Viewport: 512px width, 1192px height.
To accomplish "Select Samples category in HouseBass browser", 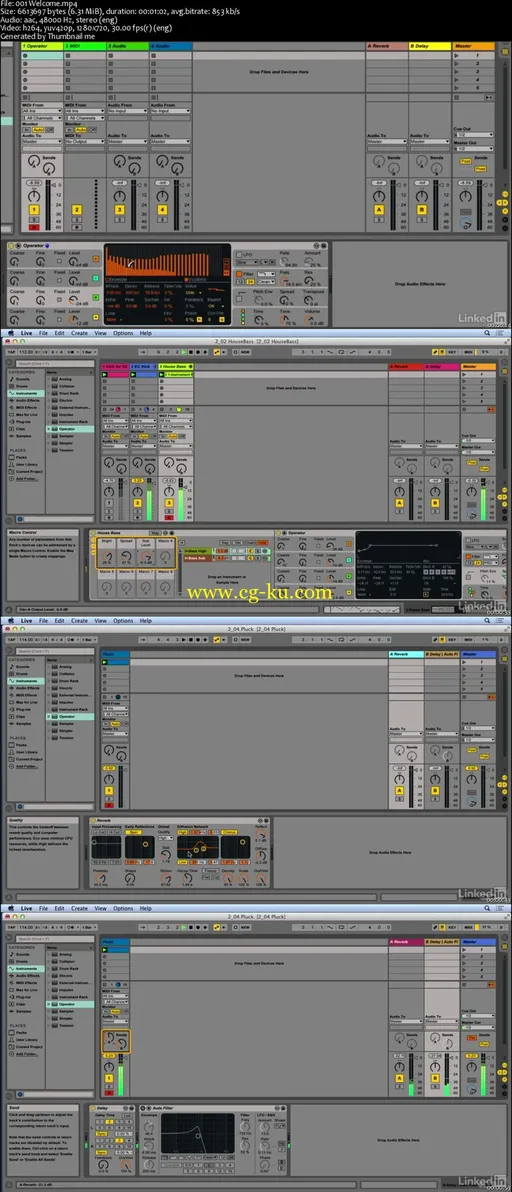I will coord(23,437).
